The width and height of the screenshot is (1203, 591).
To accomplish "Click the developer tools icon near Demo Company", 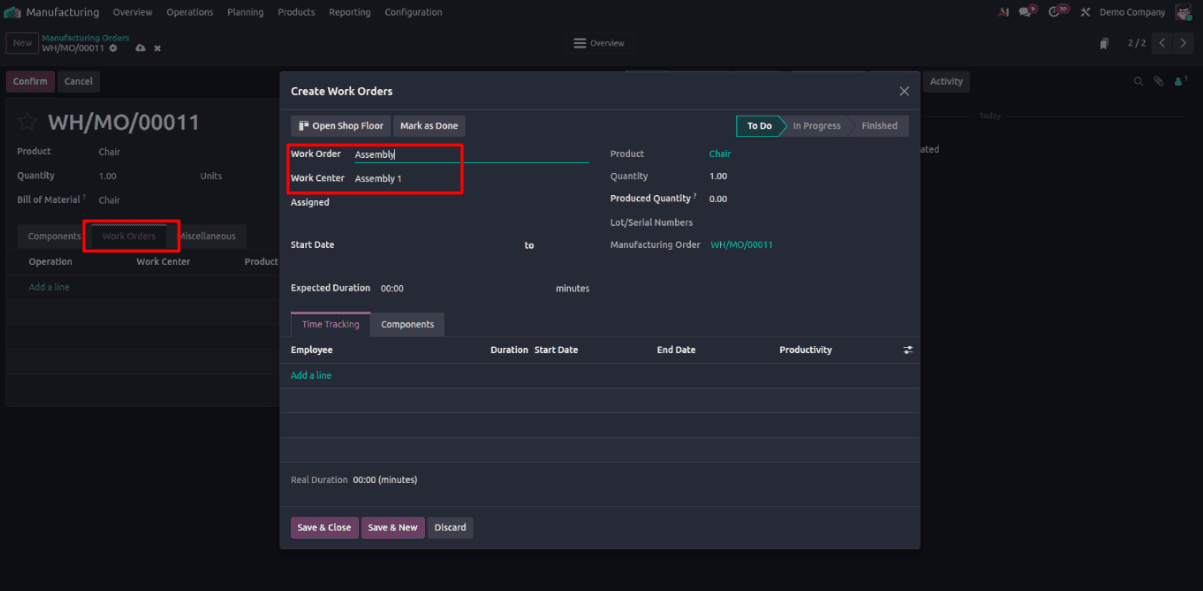I will pyautogui.click(x=1085, y=12).
